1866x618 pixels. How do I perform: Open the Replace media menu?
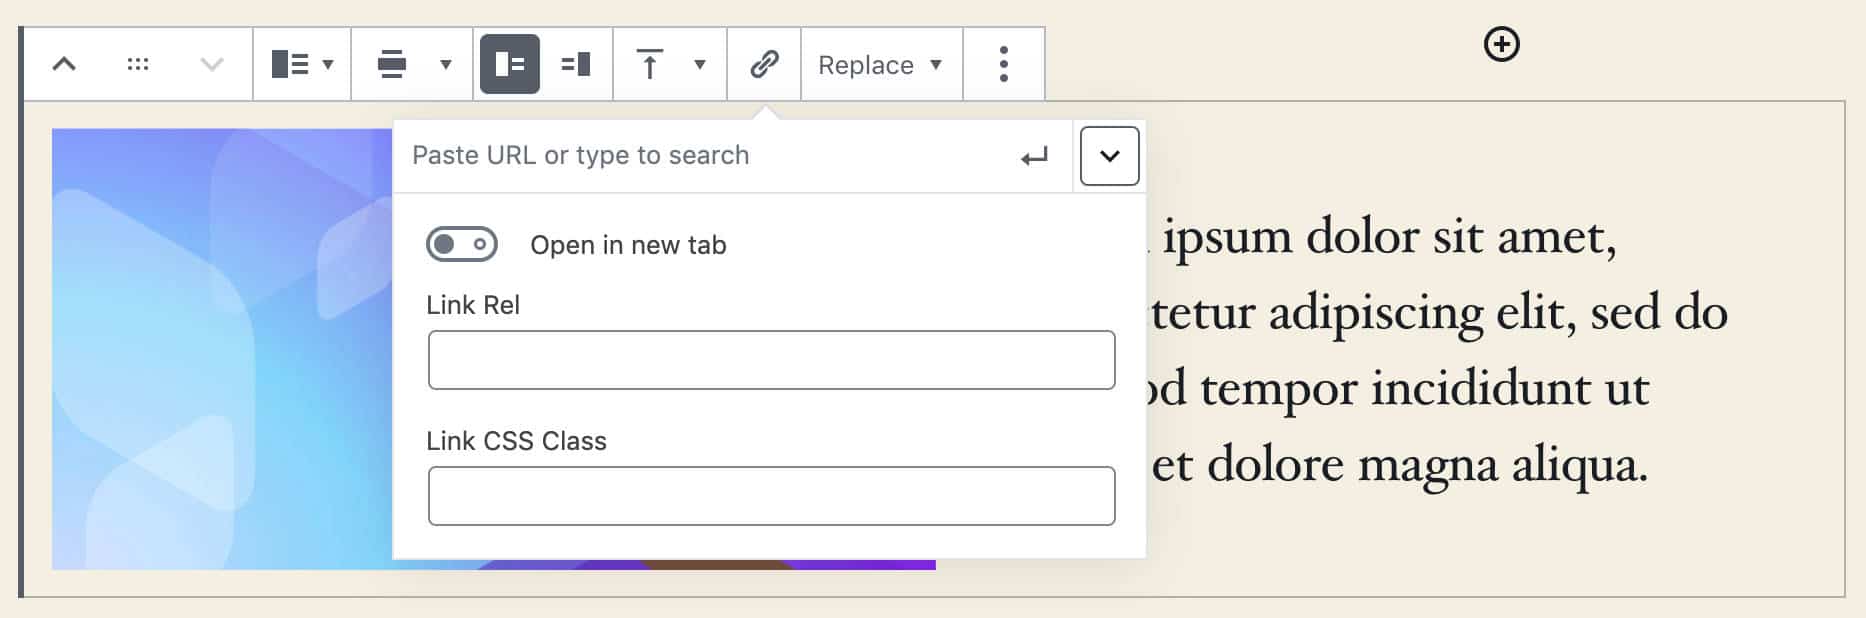pyautogui.click(x=881, y=65)
